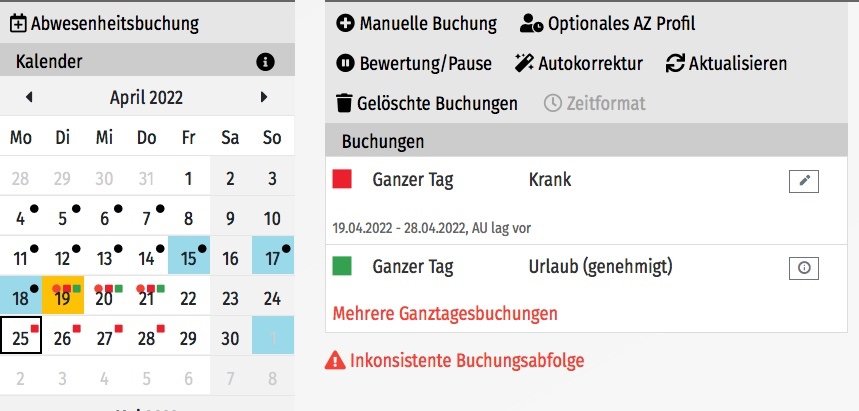The width and height of the screenshot is (859, 411).
Task: Show info for Urlaub (genehmigt) booking
Action: pyautogui.click(x=804, y=269)
